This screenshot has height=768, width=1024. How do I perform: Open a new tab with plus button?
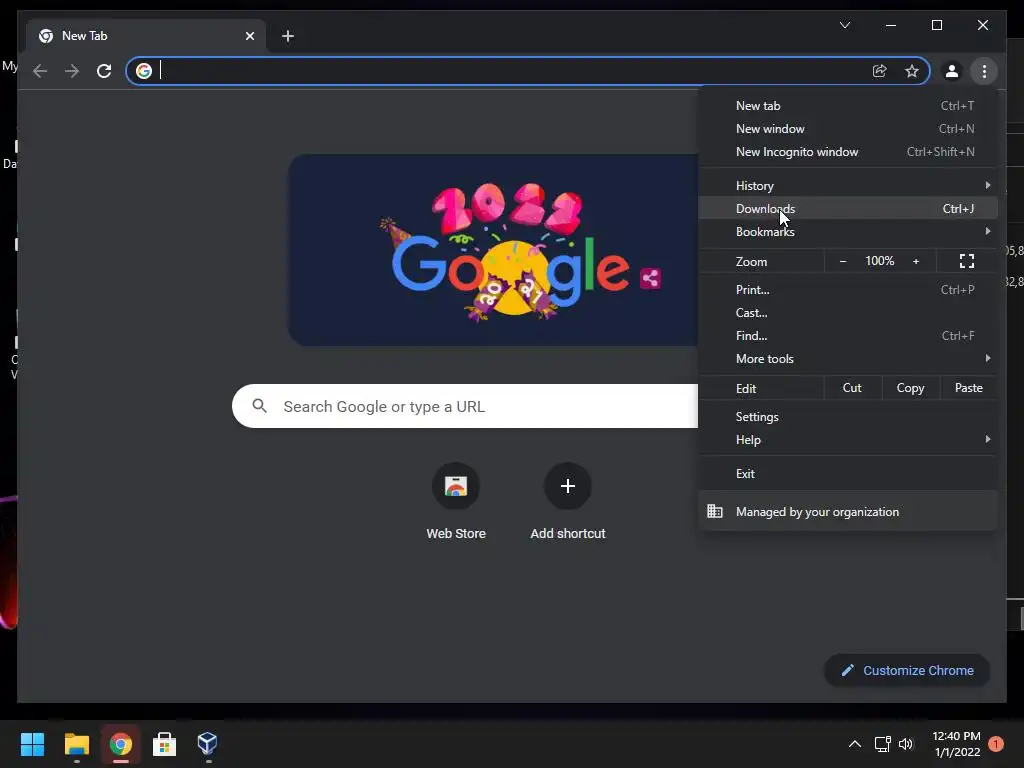[x=288, y=36]
